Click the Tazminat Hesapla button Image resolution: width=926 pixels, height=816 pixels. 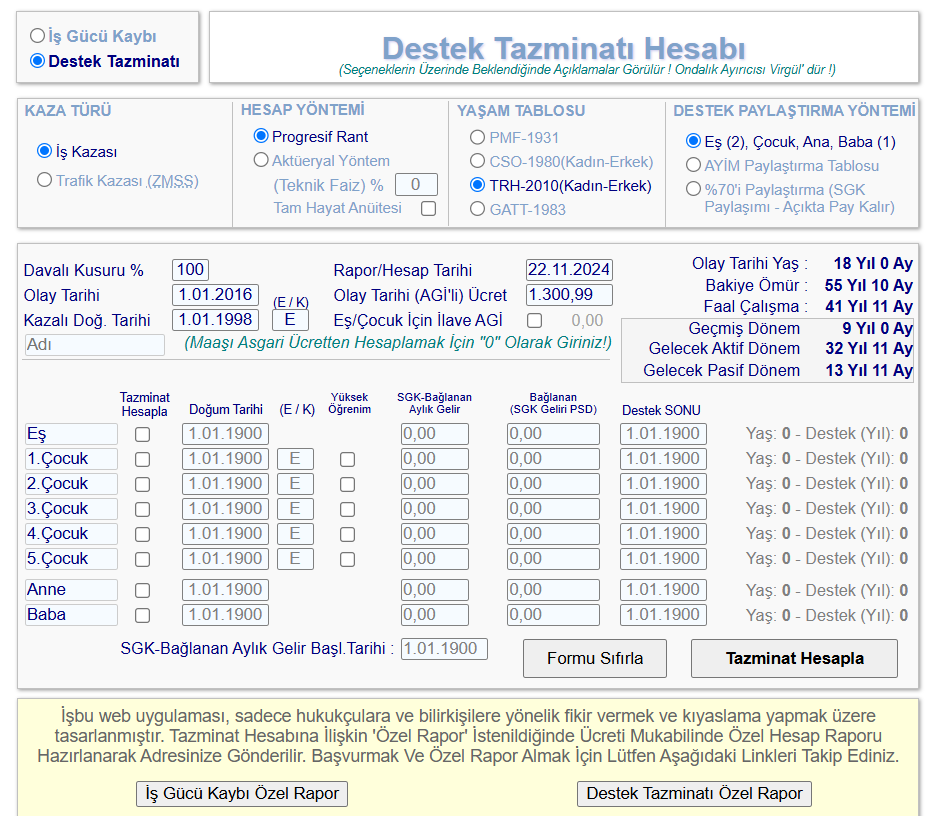click(794, 658)
